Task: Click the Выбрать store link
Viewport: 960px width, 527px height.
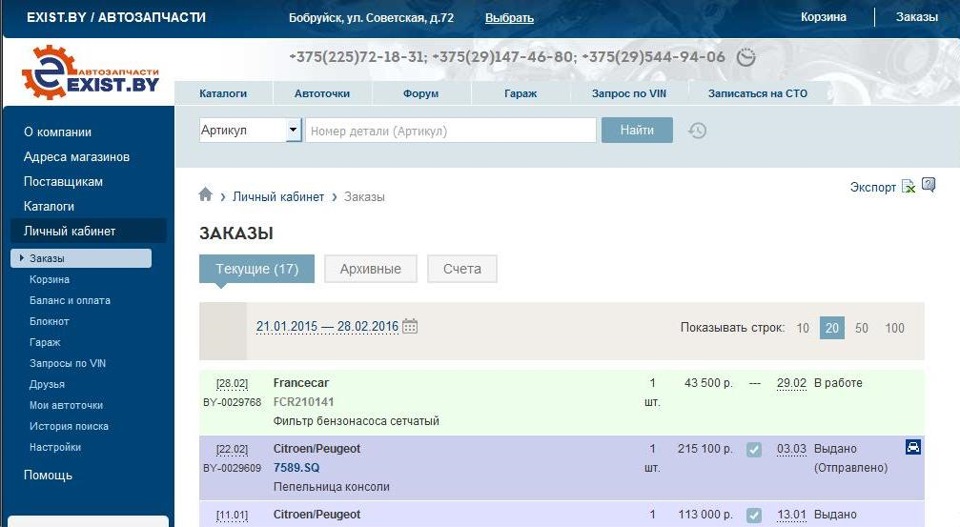Action: coord(509,18)
